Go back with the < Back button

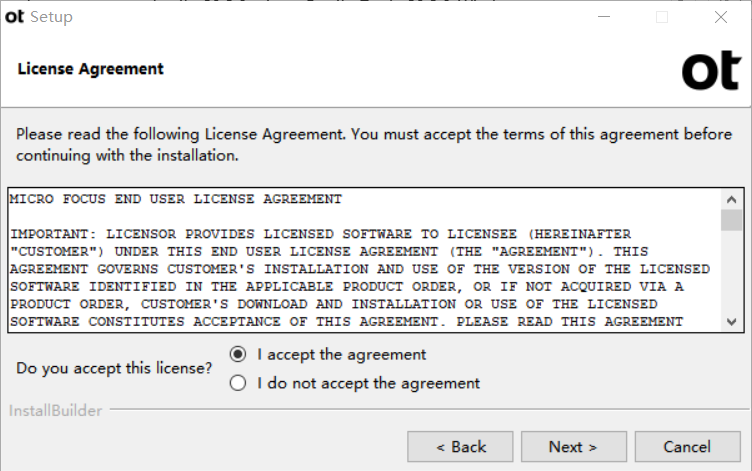(460, 447)
